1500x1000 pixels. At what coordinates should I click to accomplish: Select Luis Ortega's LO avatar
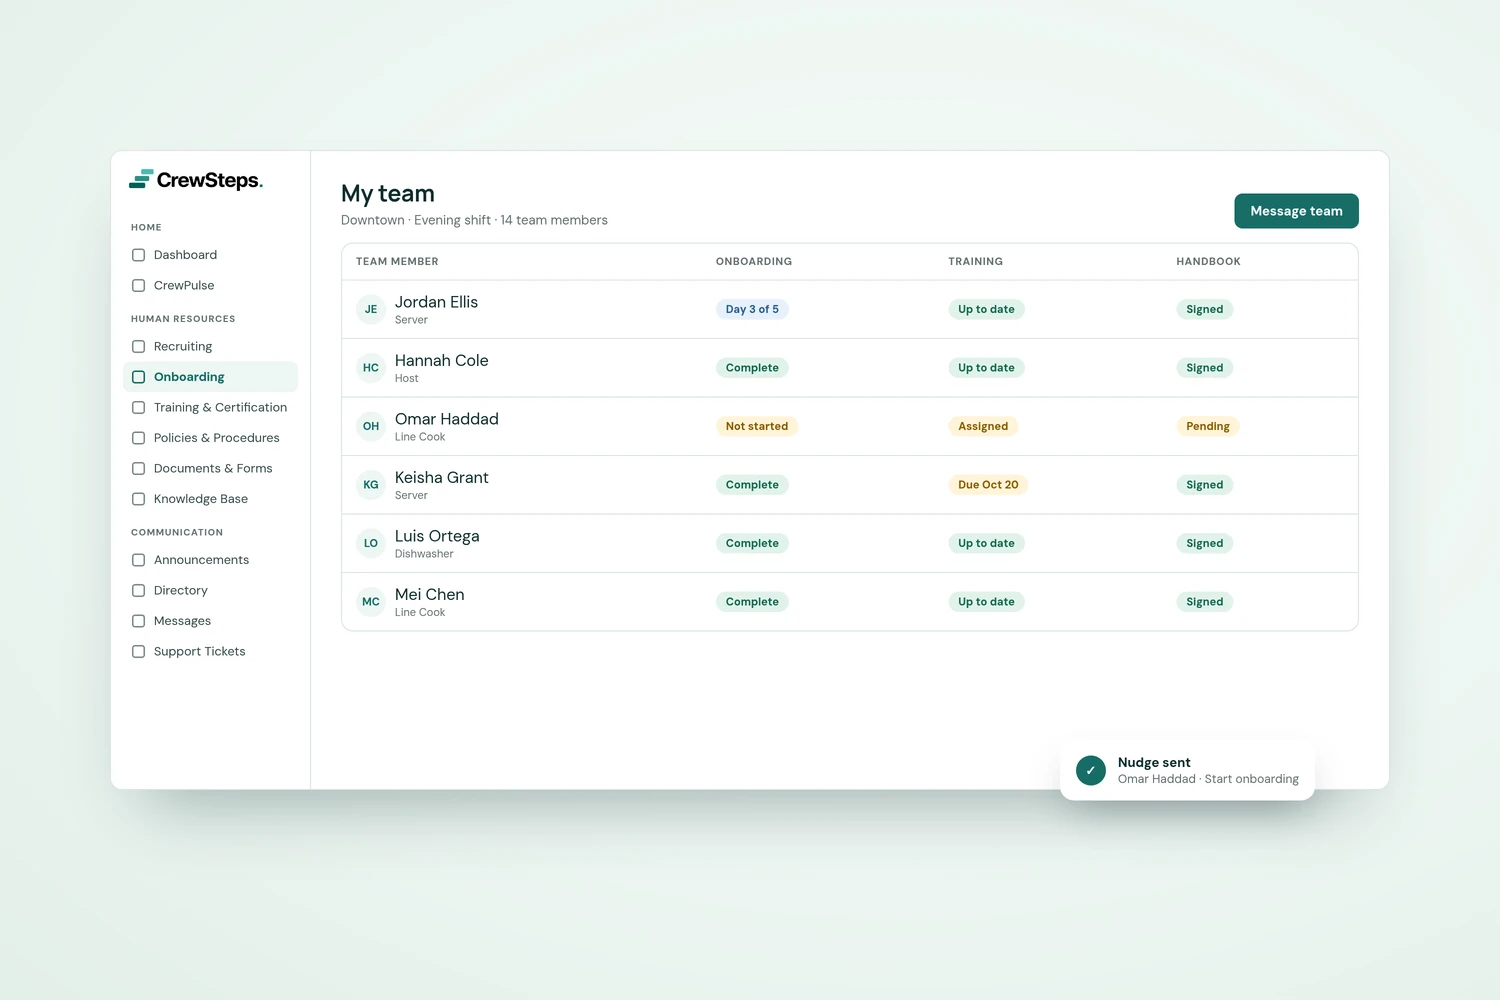(371, 543)
